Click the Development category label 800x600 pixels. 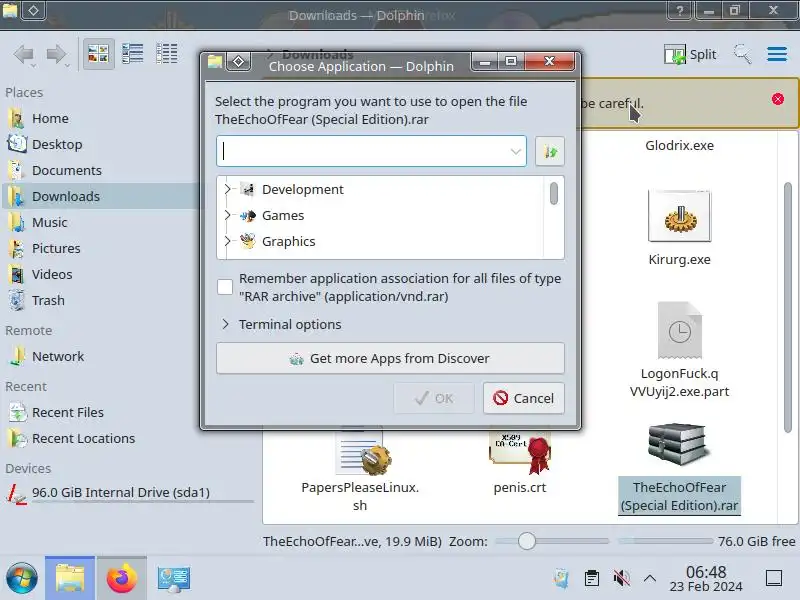pyautogui.click(x=303, y=189)
